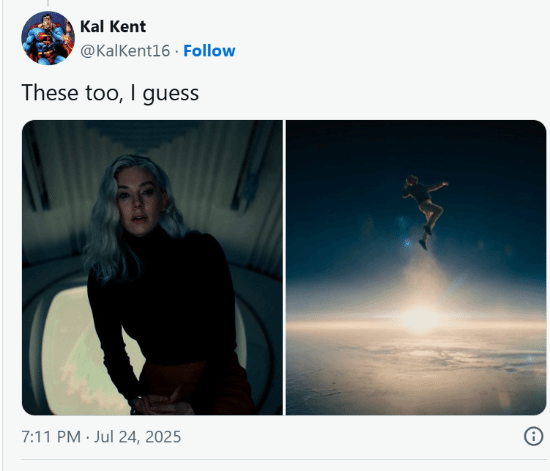This screenshot has width=550, height=471.
Task: Click the bright sun on the horizon
Action: click(420, 319)
